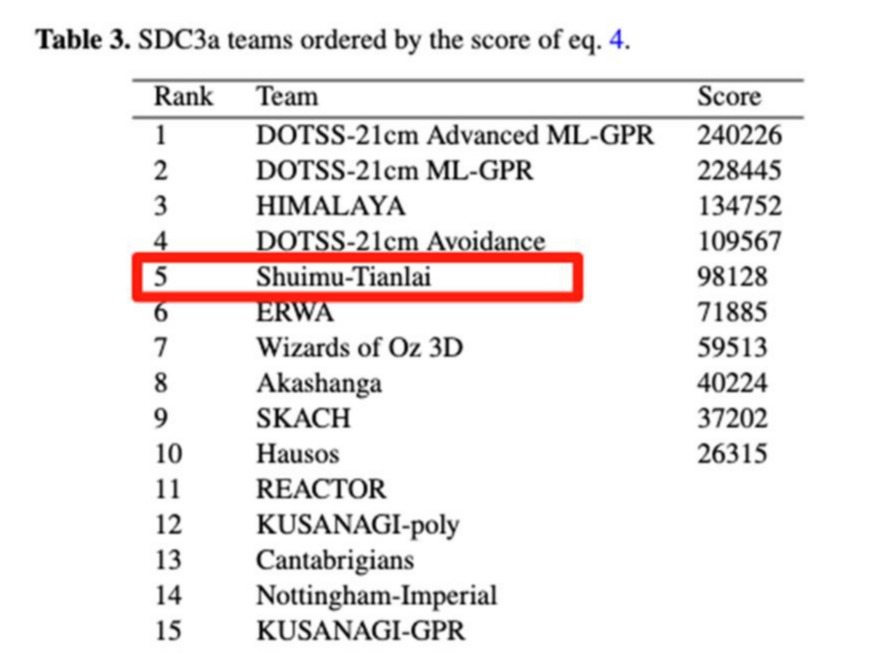The width and height of the screenshot is (871, 653).
Task: Click the Cantabrigians team name
Action: coord(335,560)
